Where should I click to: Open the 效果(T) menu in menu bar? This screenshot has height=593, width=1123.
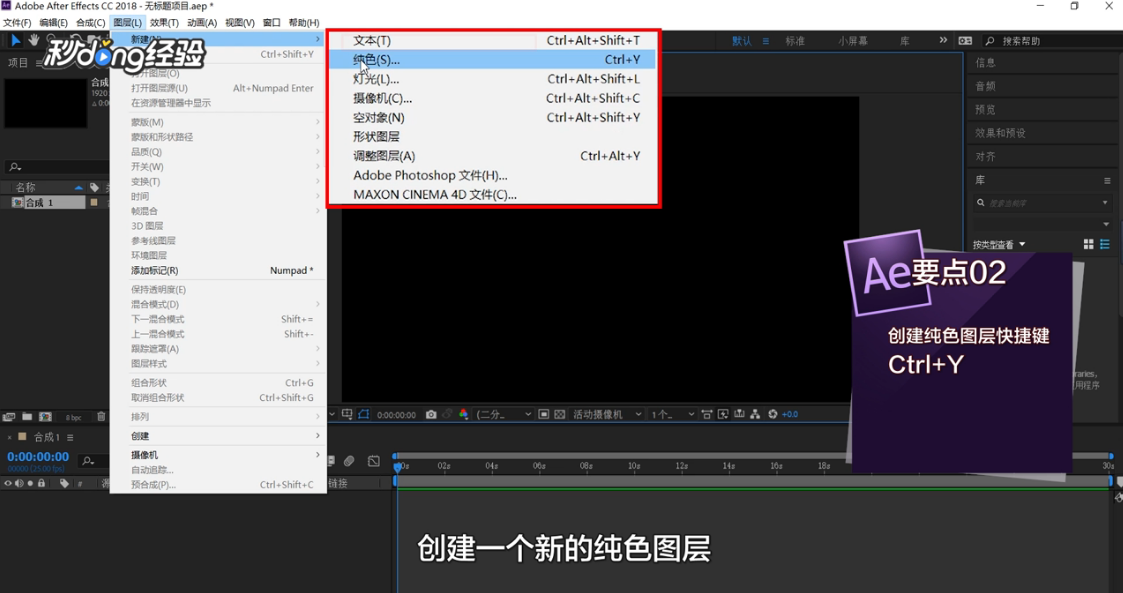164,23
